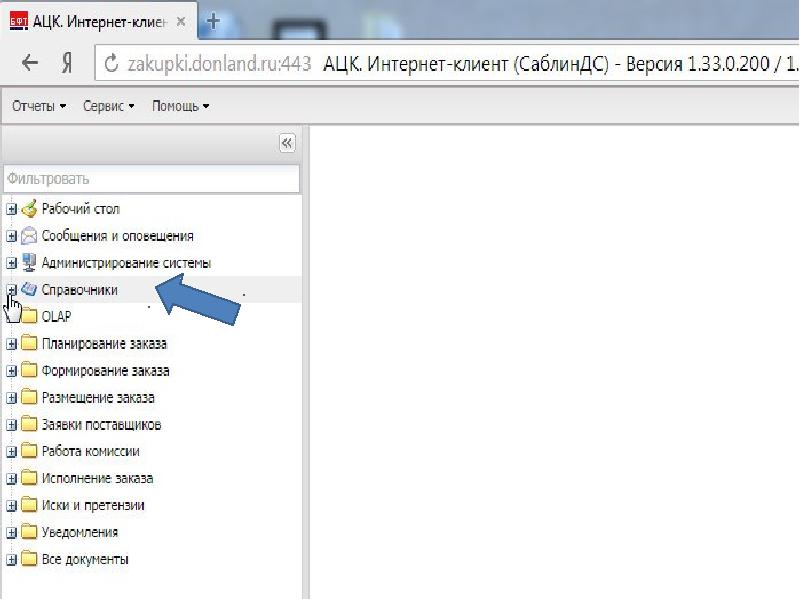The image size is (800, 600).
Task: Select the Все документы tree item
Action: (85, 560)
